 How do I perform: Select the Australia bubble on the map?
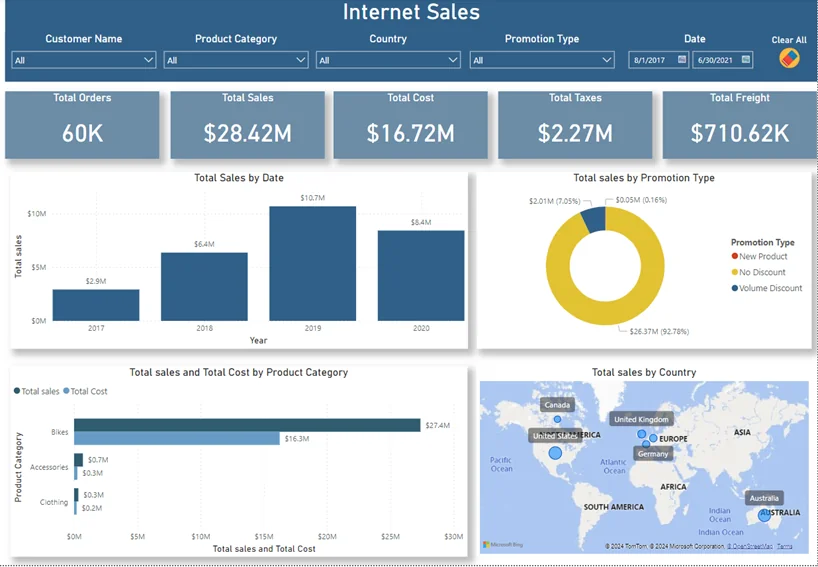(765, 515)
